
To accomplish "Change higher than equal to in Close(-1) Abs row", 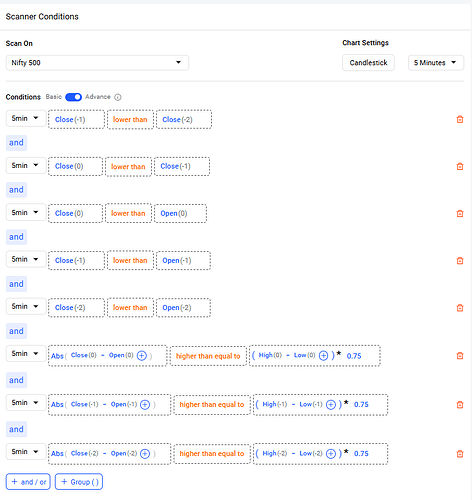I will click(x=212, y=405).
